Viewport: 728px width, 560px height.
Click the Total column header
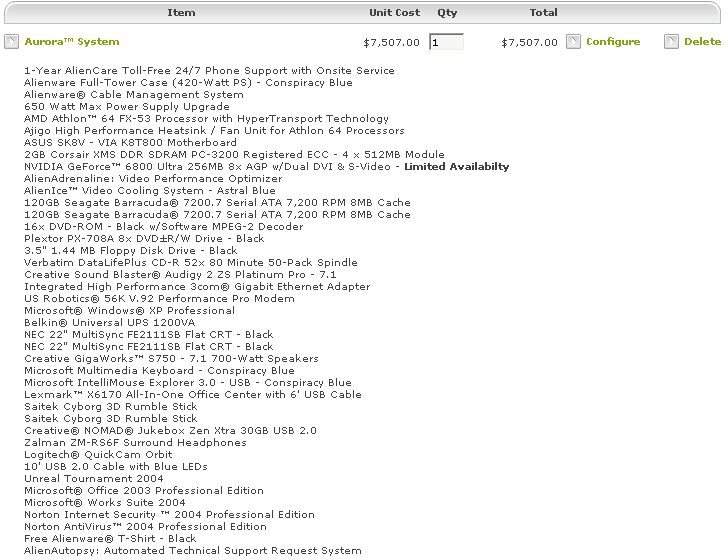pyautogui.click(x=544, y=13)
